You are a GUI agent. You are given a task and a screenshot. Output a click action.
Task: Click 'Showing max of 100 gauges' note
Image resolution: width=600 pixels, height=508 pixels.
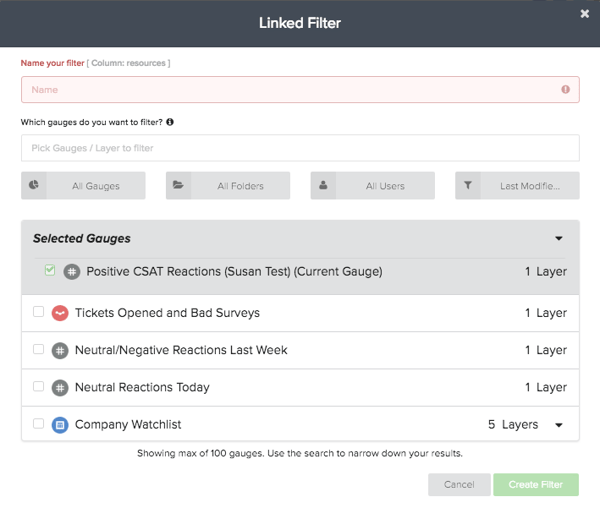pyautogui.click(x=300, y=453)
